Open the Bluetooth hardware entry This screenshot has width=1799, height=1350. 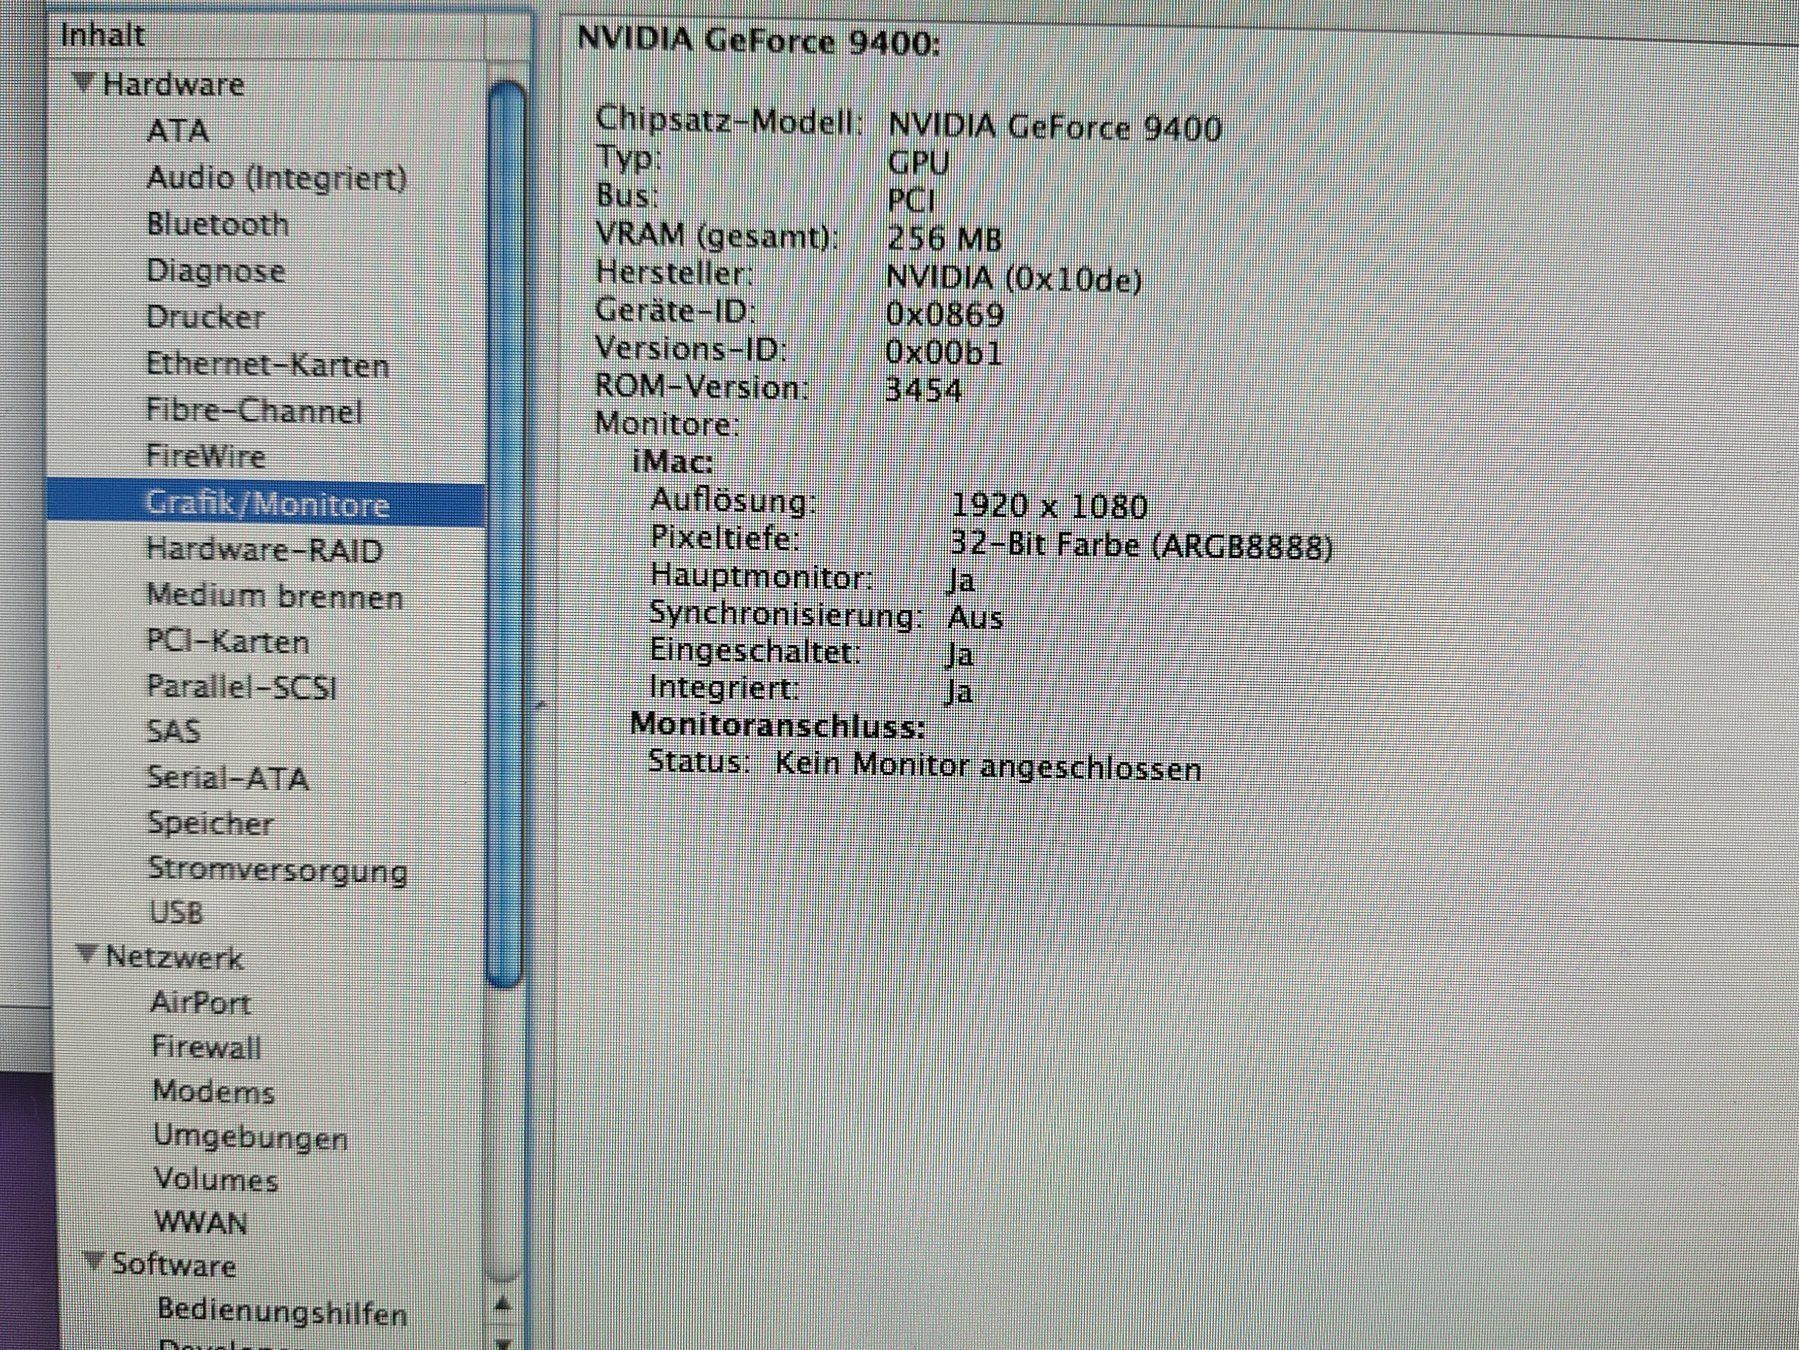pyautogui.click(x=217, y=224)
